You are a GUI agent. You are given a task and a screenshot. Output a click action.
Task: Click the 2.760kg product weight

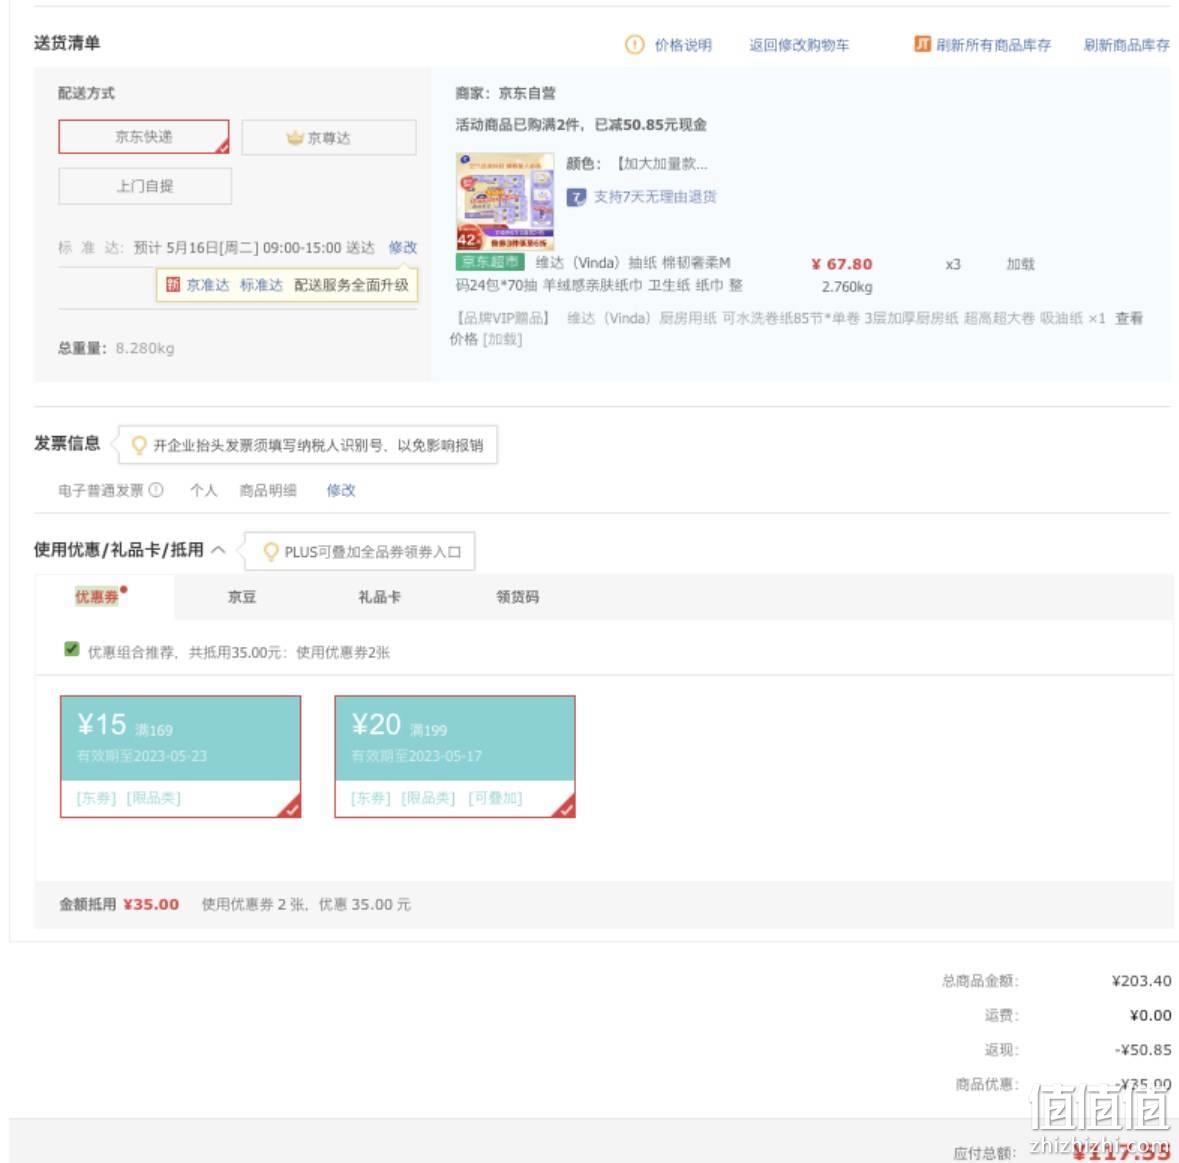(847, 287)
